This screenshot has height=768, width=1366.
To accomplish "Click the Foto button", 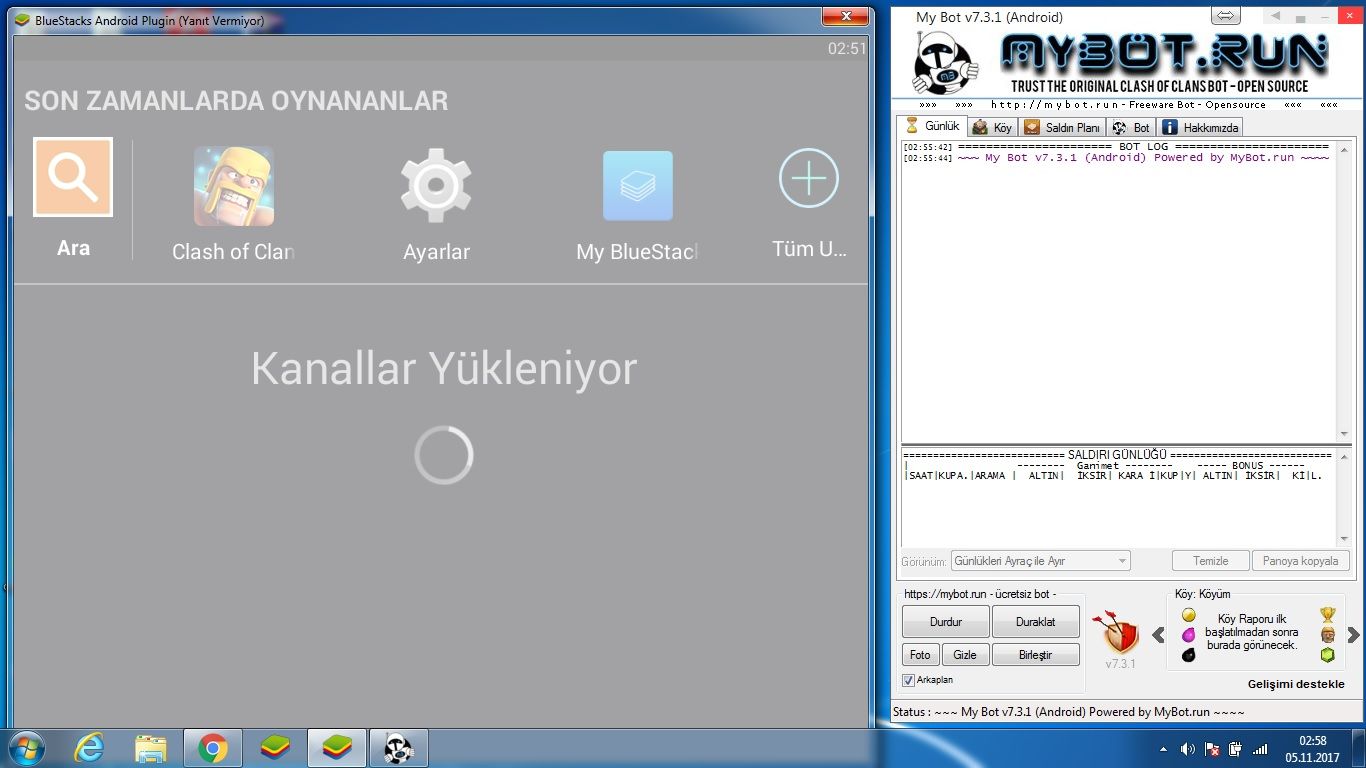I will (x=920, y=655).
